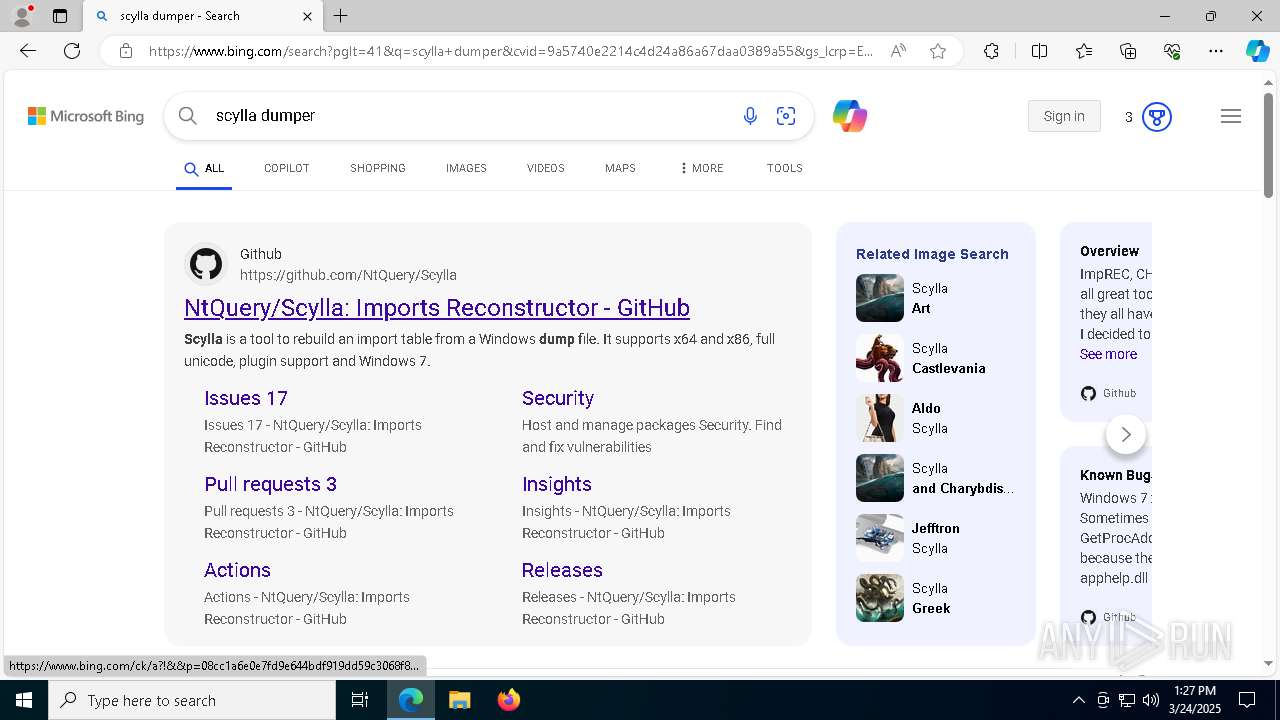The image size is (1280, 720).
Task: Refresh the page with the reload icon
Action: pos(72,51)
